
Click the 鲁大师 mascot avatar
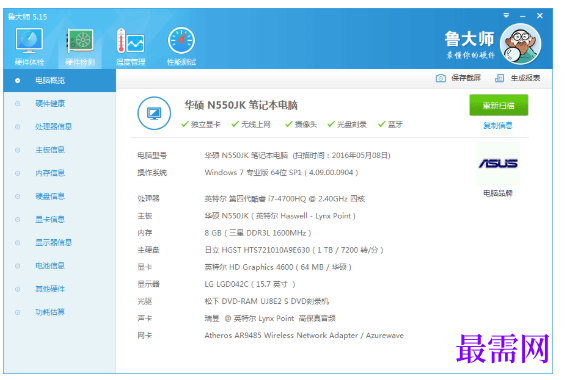pos(521,44)
